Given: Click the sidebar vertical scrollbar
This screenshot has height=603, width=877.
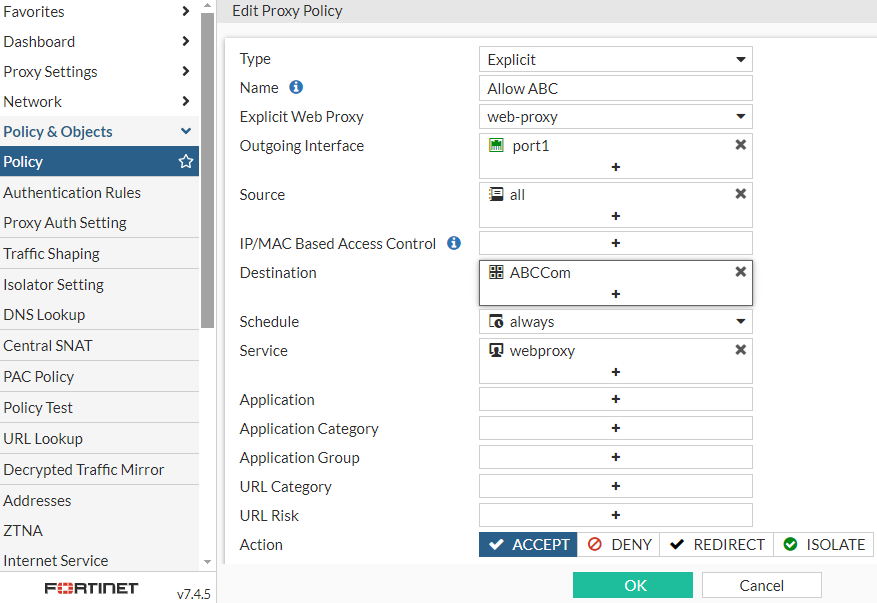Looking at the screenshot, I should 207,170.
